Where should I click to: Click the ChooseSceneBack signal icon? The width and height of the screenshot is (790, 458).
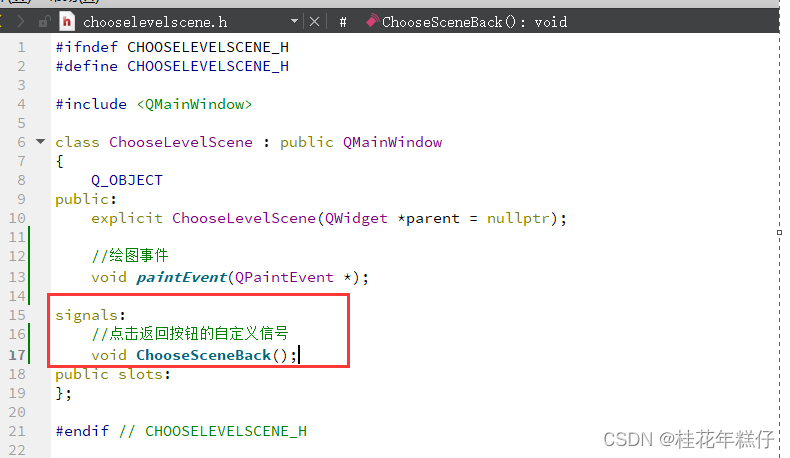(x=372, y=21)
